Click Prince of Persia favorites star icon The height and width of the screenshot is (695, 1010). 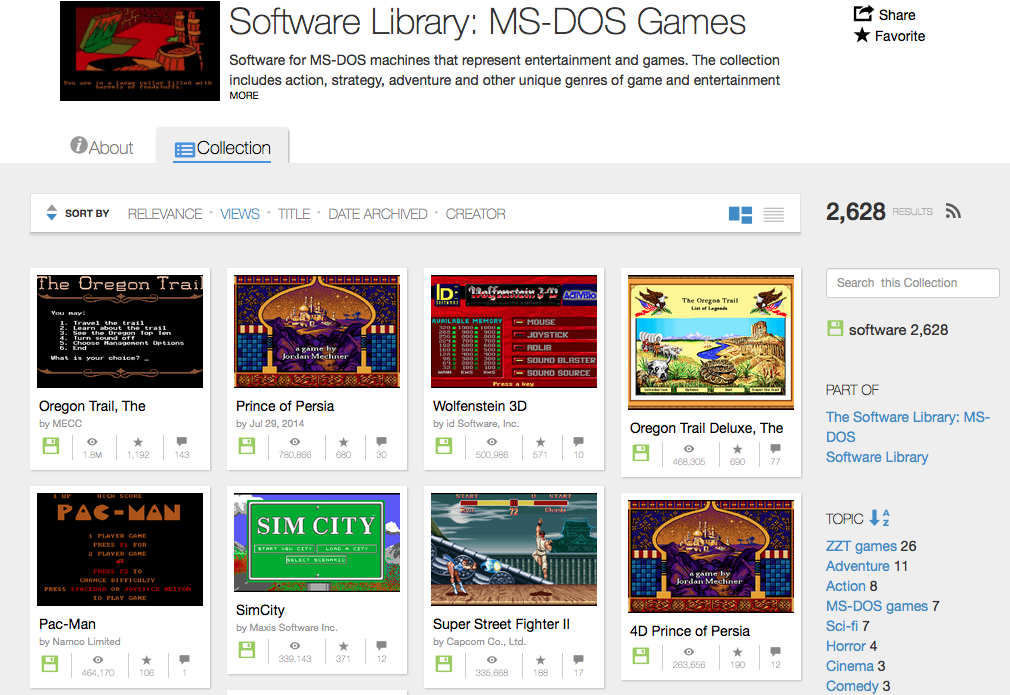tap(343, 442)
